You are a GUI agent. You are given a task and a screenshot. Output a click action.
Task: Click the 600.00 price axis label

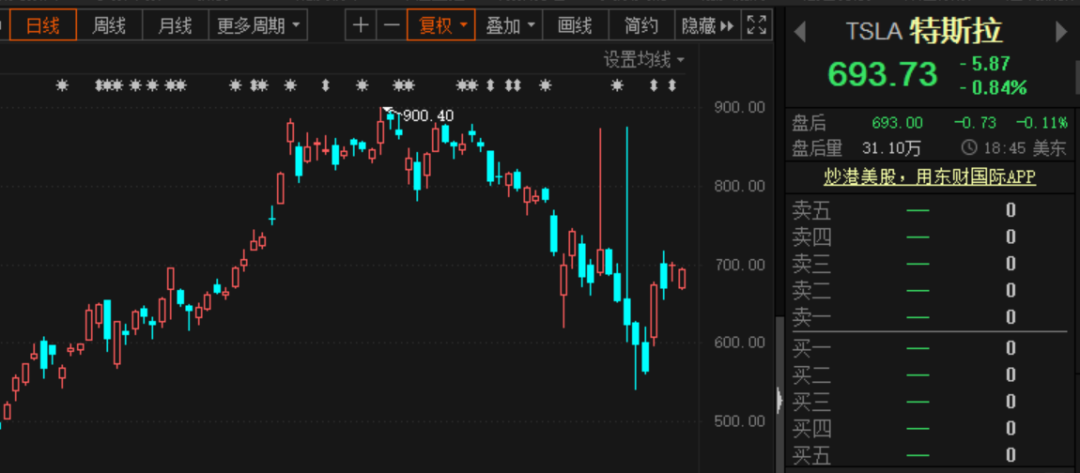[740, 342]
